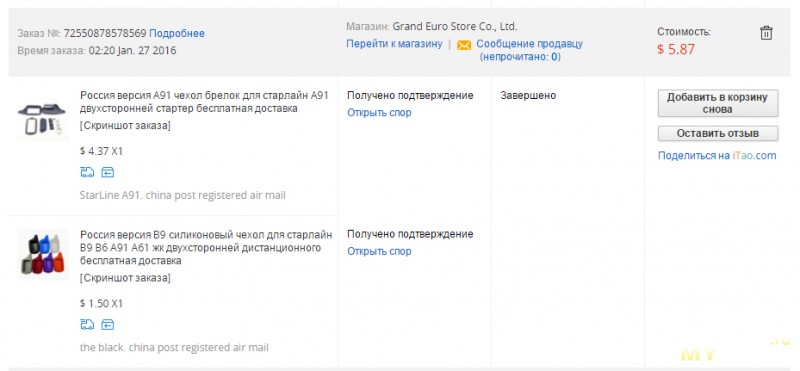
Task: Click Оставить отзыв button
Action: (x=718, y=133)
